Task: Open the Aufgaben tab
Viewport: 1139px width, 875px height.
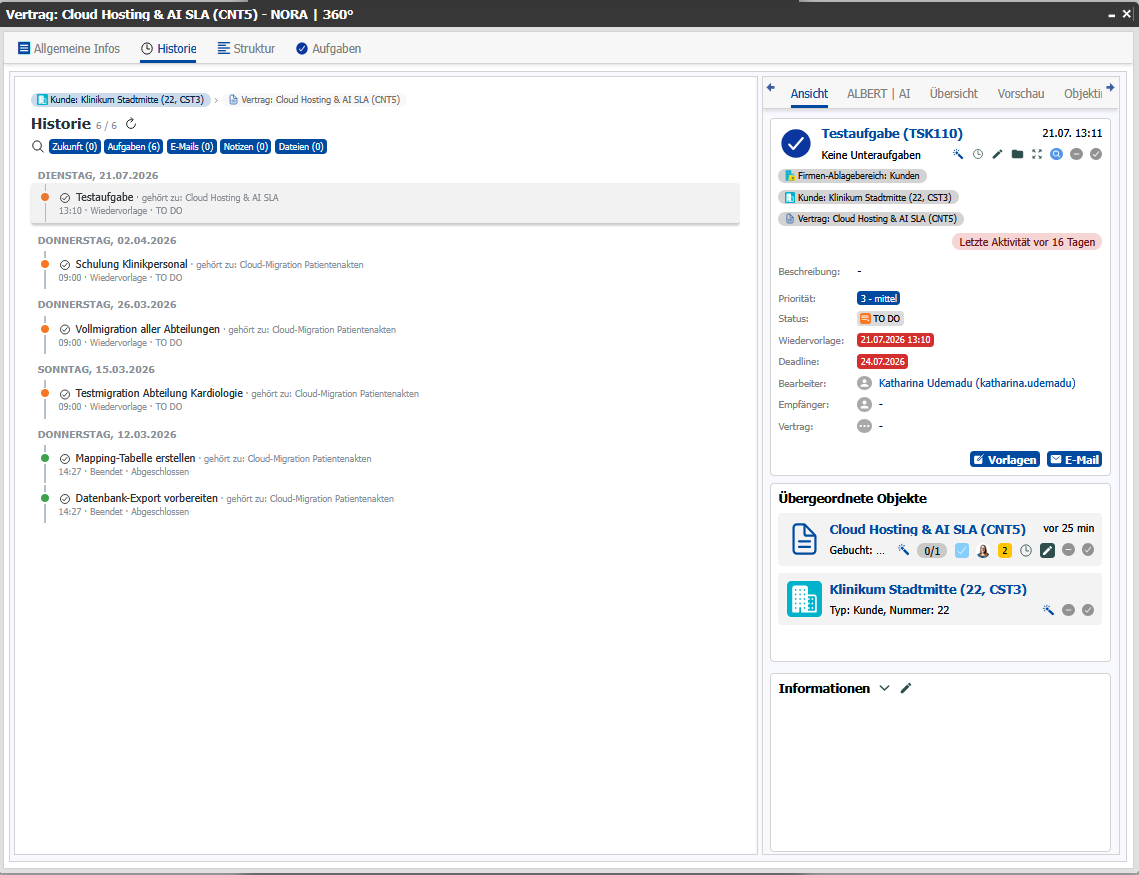Action: [x=328, y=49]
